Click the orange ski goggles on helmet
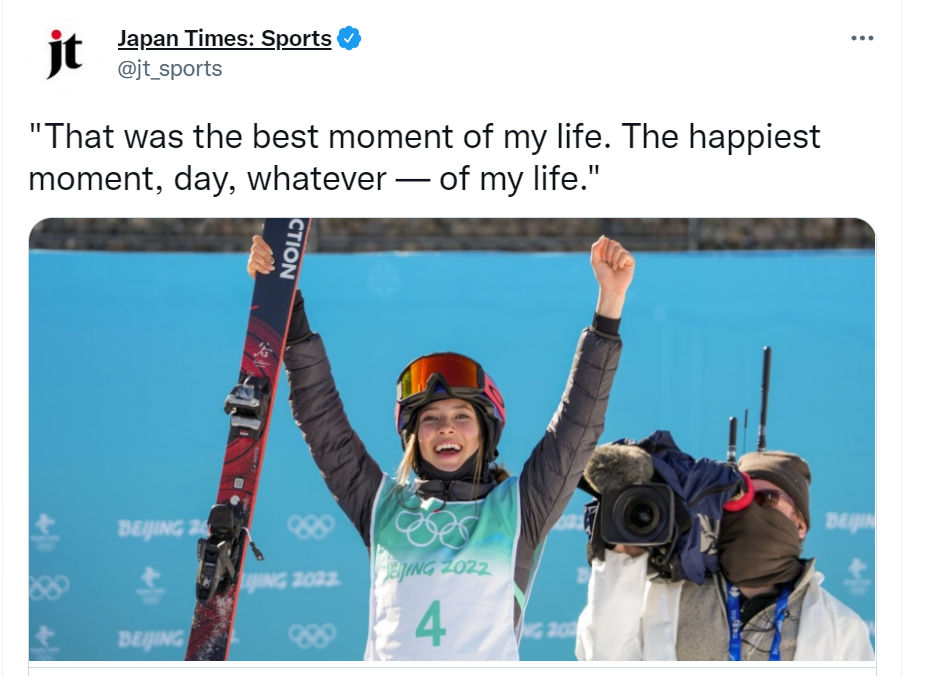 440,374
